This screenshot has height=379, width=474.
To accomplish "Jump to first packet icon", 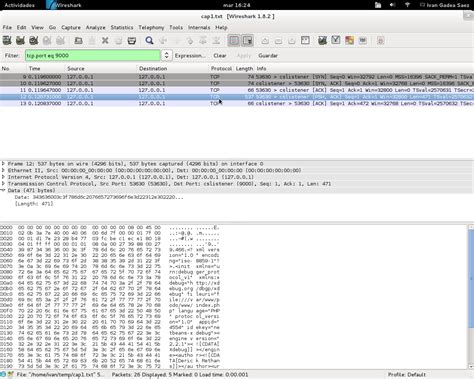I will 203,41.
